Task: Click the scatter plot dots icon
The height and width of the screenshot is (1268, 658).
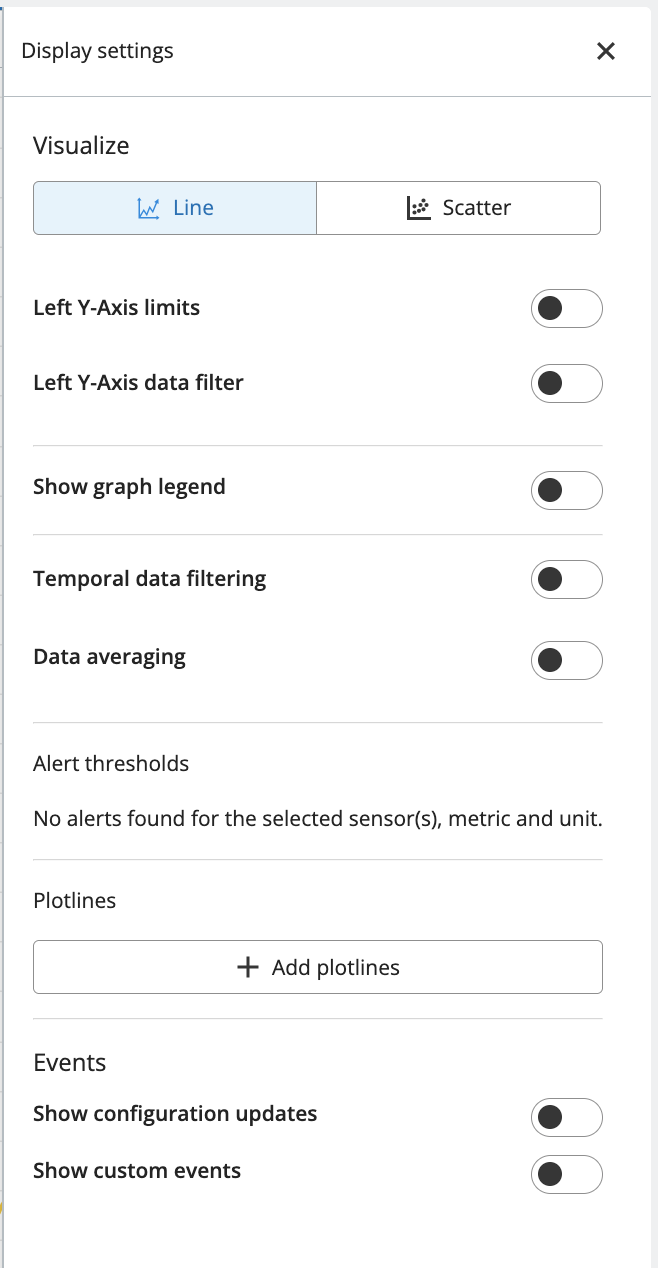Action: pos(418,208)
